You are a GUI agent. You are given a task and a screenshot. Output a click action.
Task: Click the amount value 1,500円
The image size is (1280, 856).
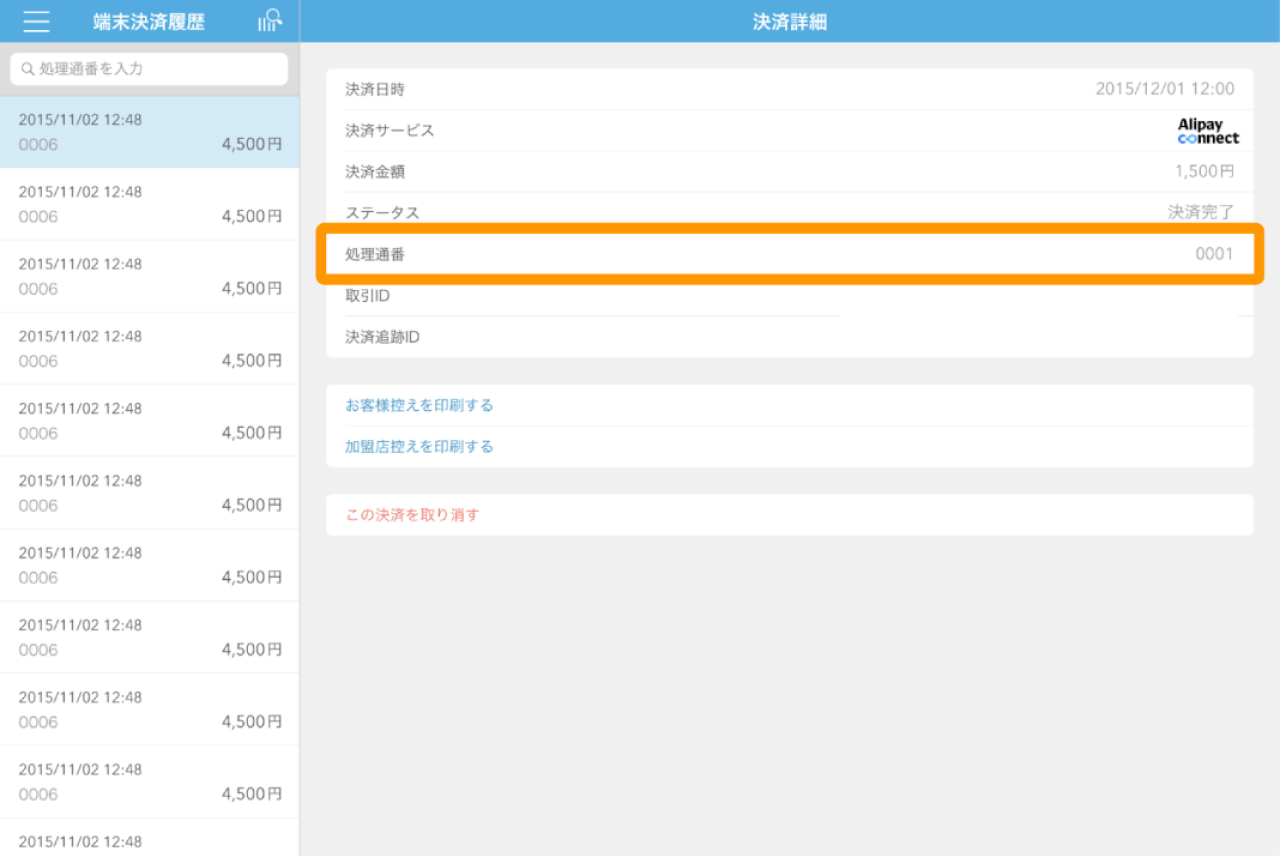click(1204, 172)
